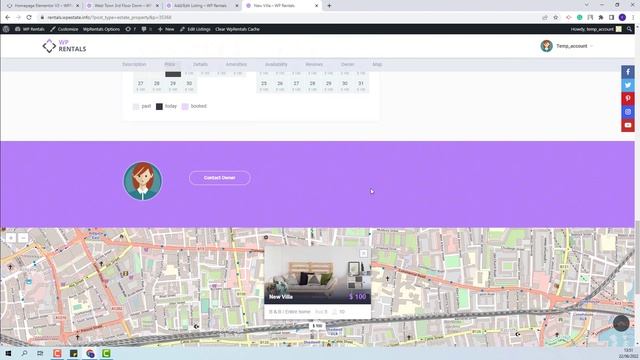Click Edit Listings in the admin bar
Viewport: 640px width, 360px height.
tap(195, 29)
